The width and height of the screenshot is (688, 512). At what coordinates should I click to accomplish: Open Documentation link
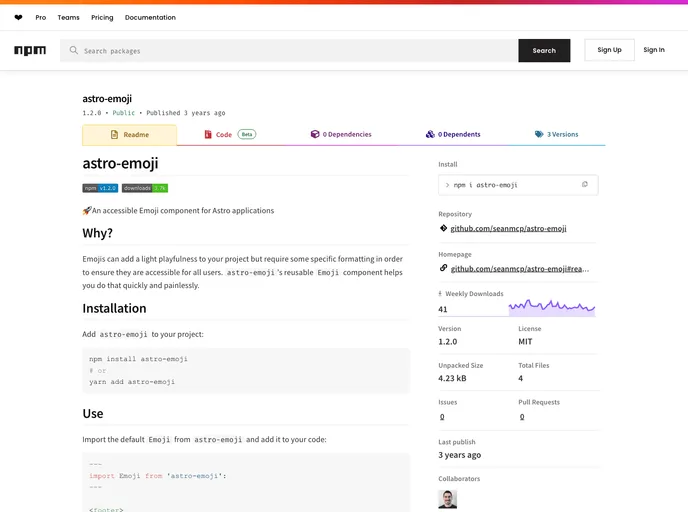[x=150, y=18]
